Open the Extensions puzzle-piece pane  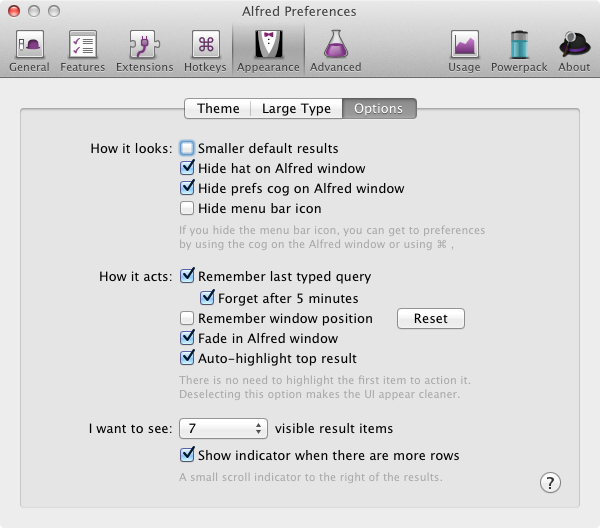145,51
